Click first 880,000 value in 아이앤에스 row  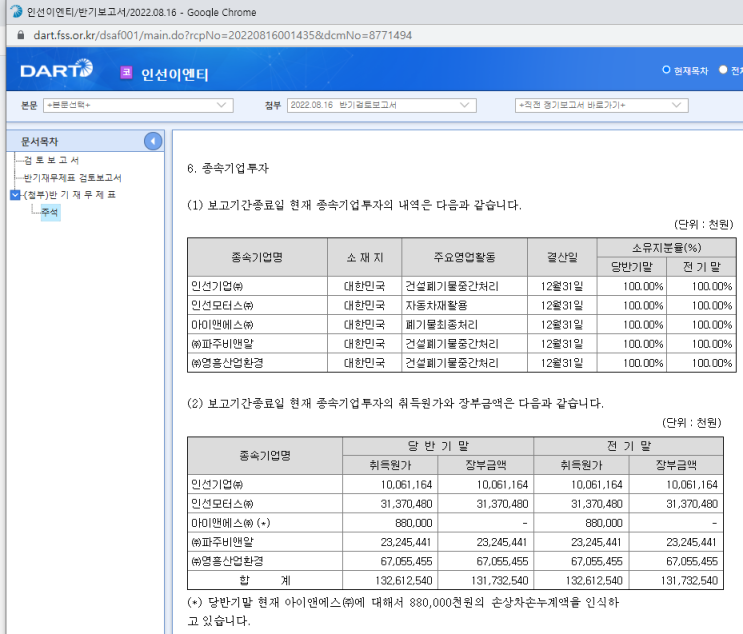(x=413, y=523)
